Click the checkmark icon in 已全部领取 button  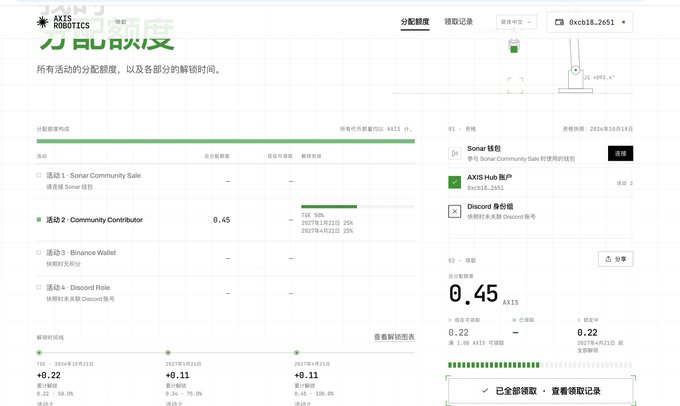[485, 391]
